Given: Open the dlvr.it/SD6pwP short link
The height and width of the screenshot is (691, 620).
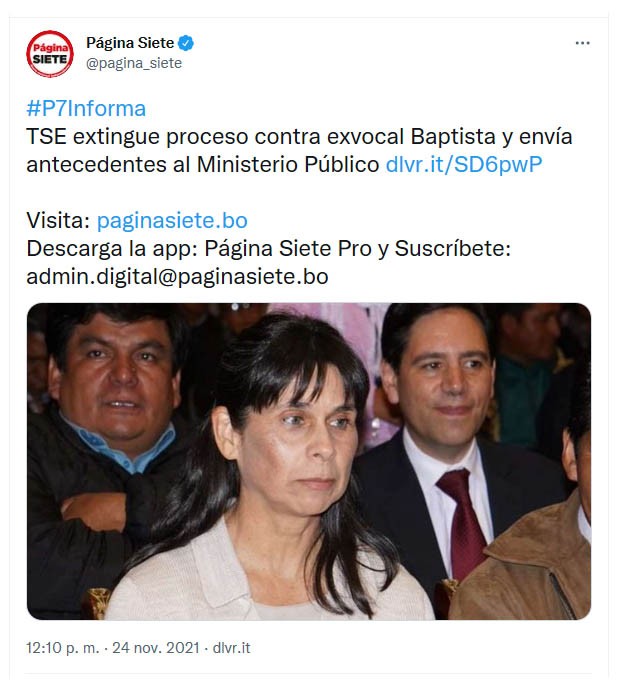Looking at the screenshot, I should (464, 164).
